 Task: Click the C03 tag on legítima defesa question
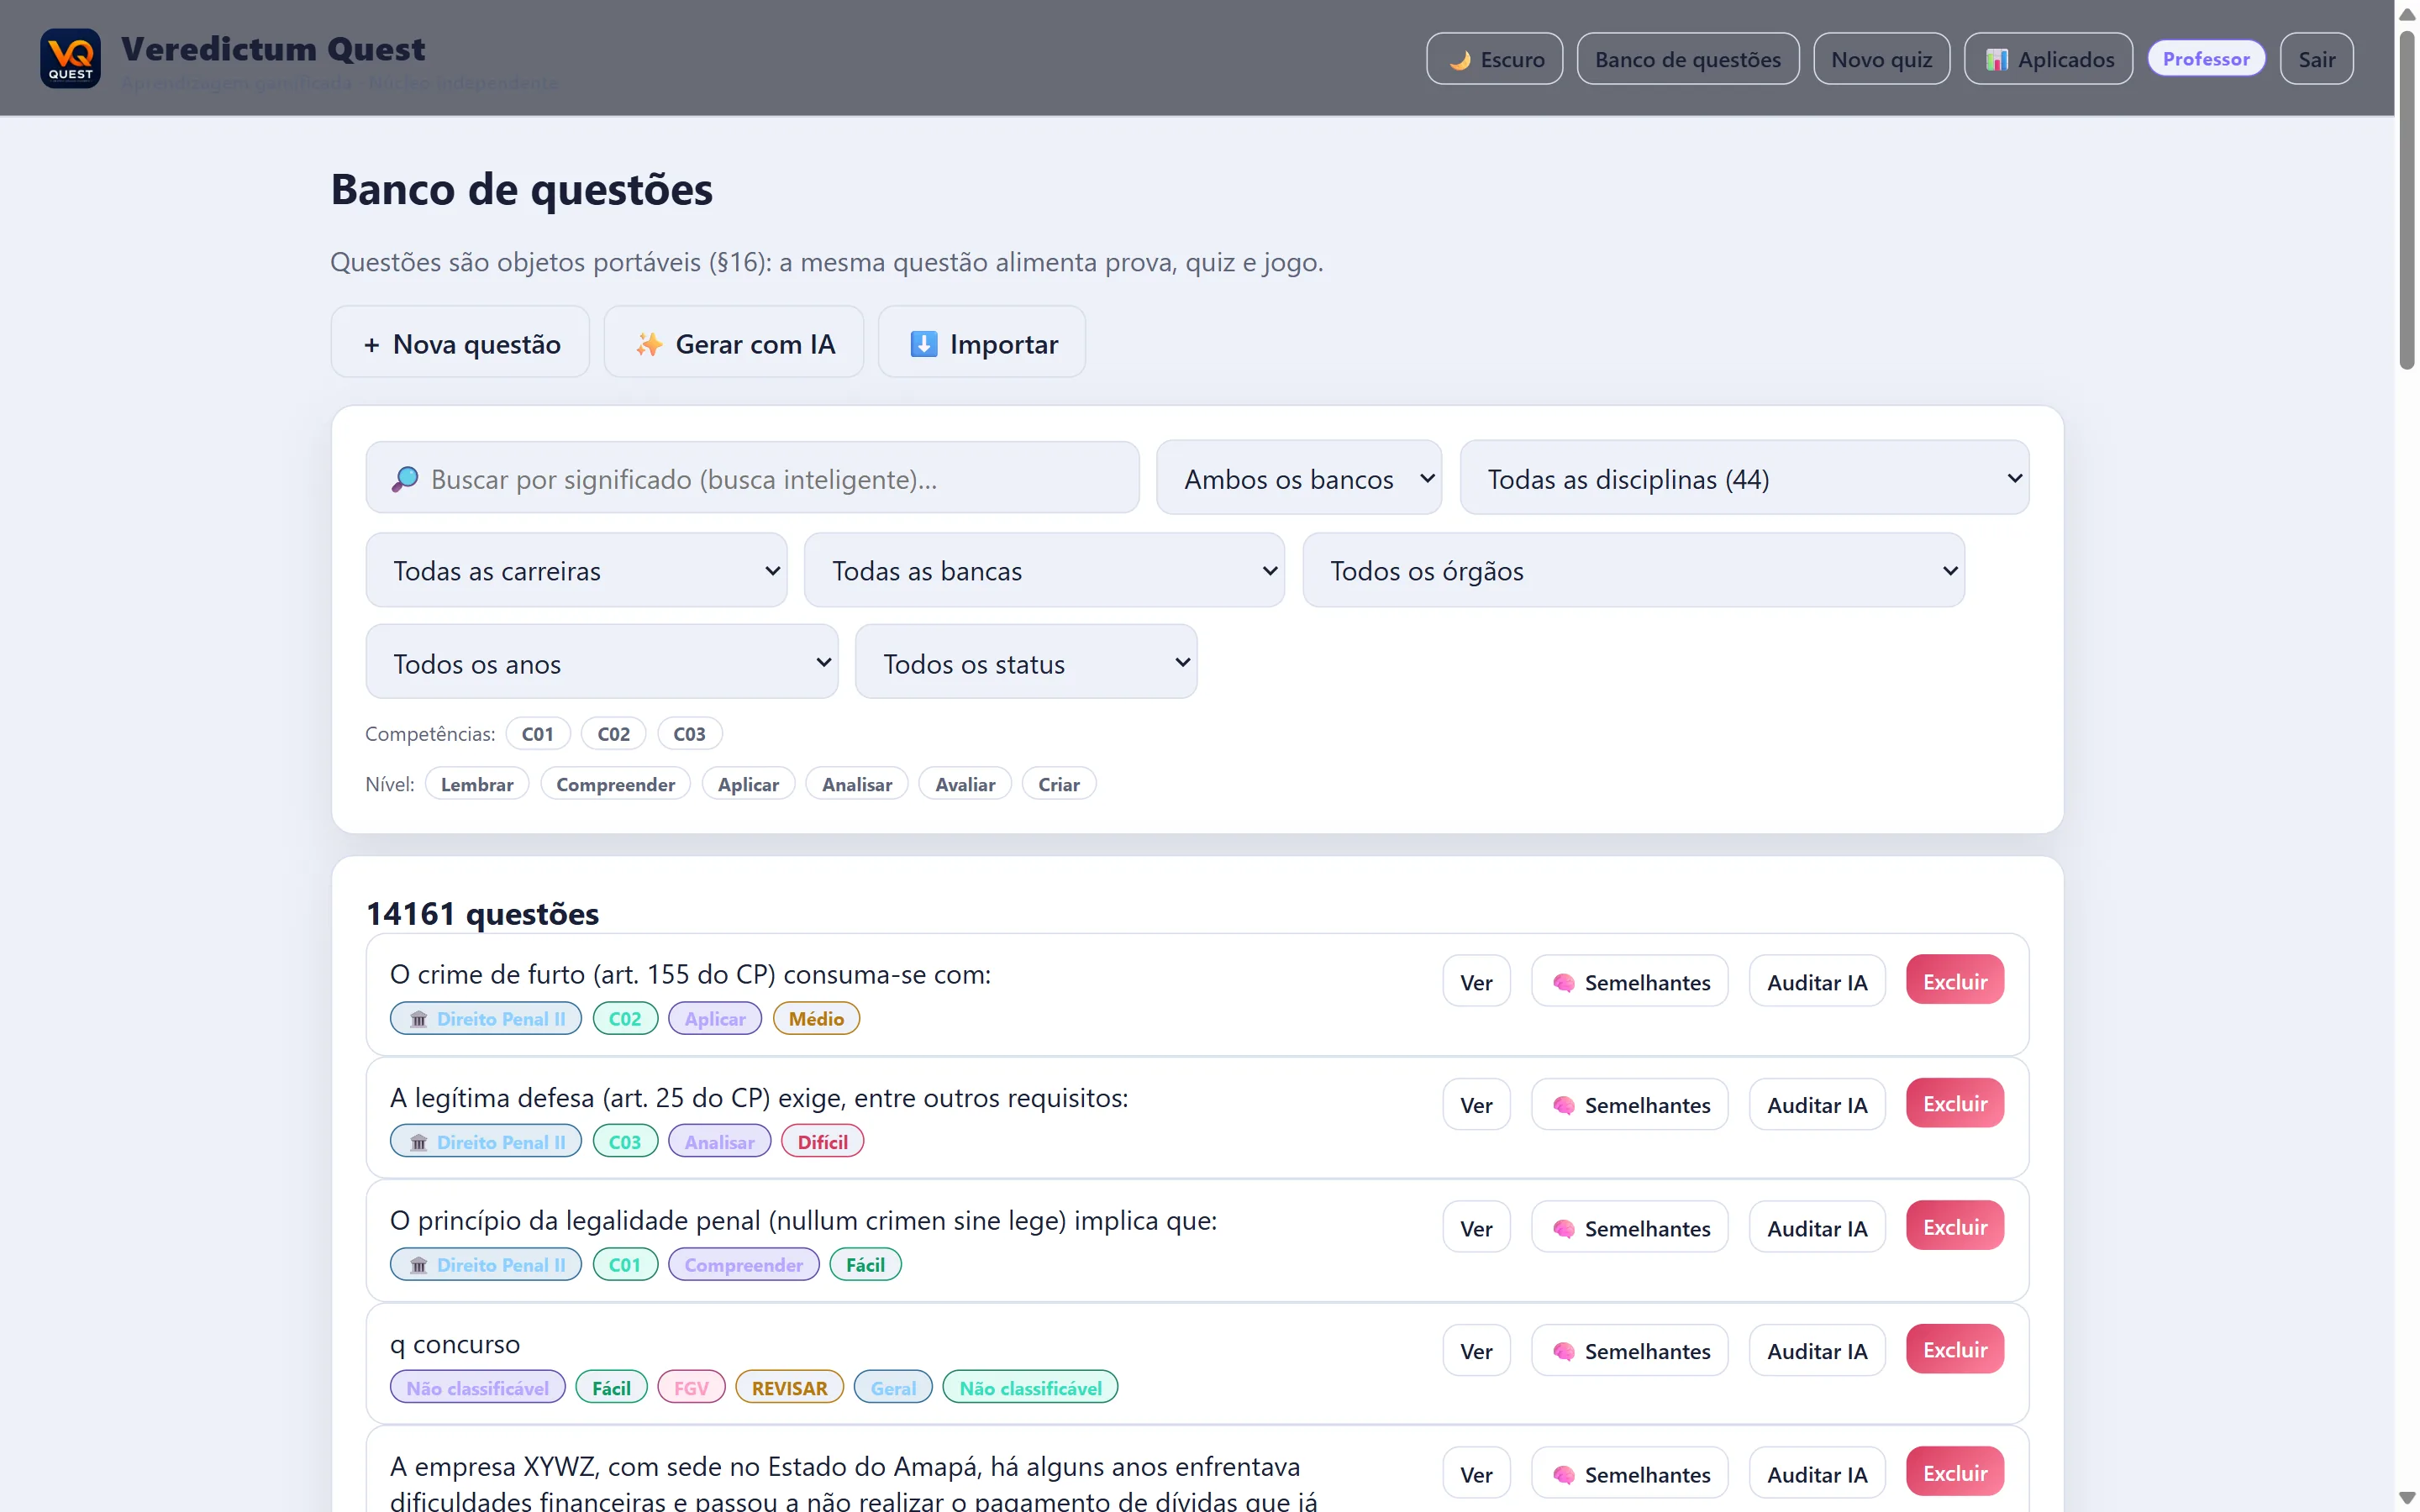[x=625, y=1142]
